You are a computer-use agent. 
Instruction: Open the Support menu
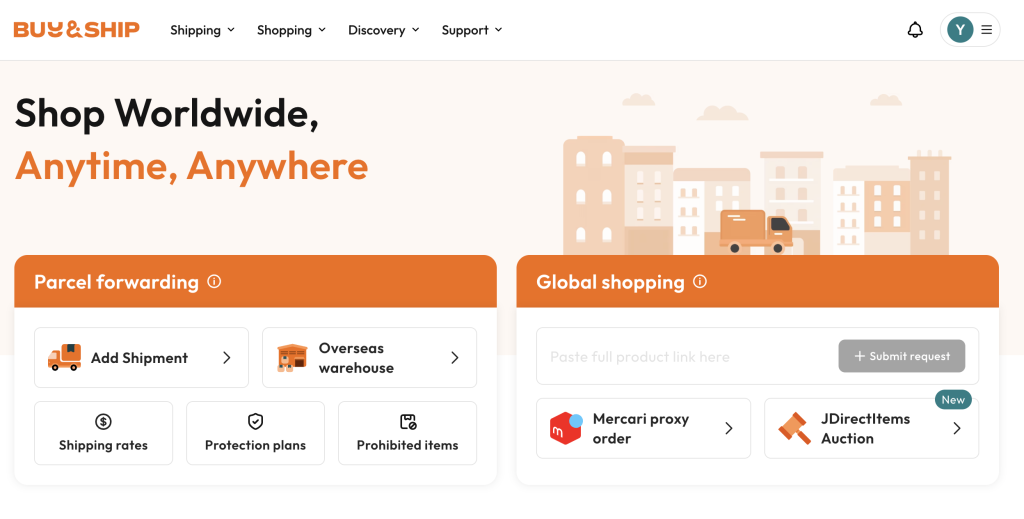tap(471, 30)
